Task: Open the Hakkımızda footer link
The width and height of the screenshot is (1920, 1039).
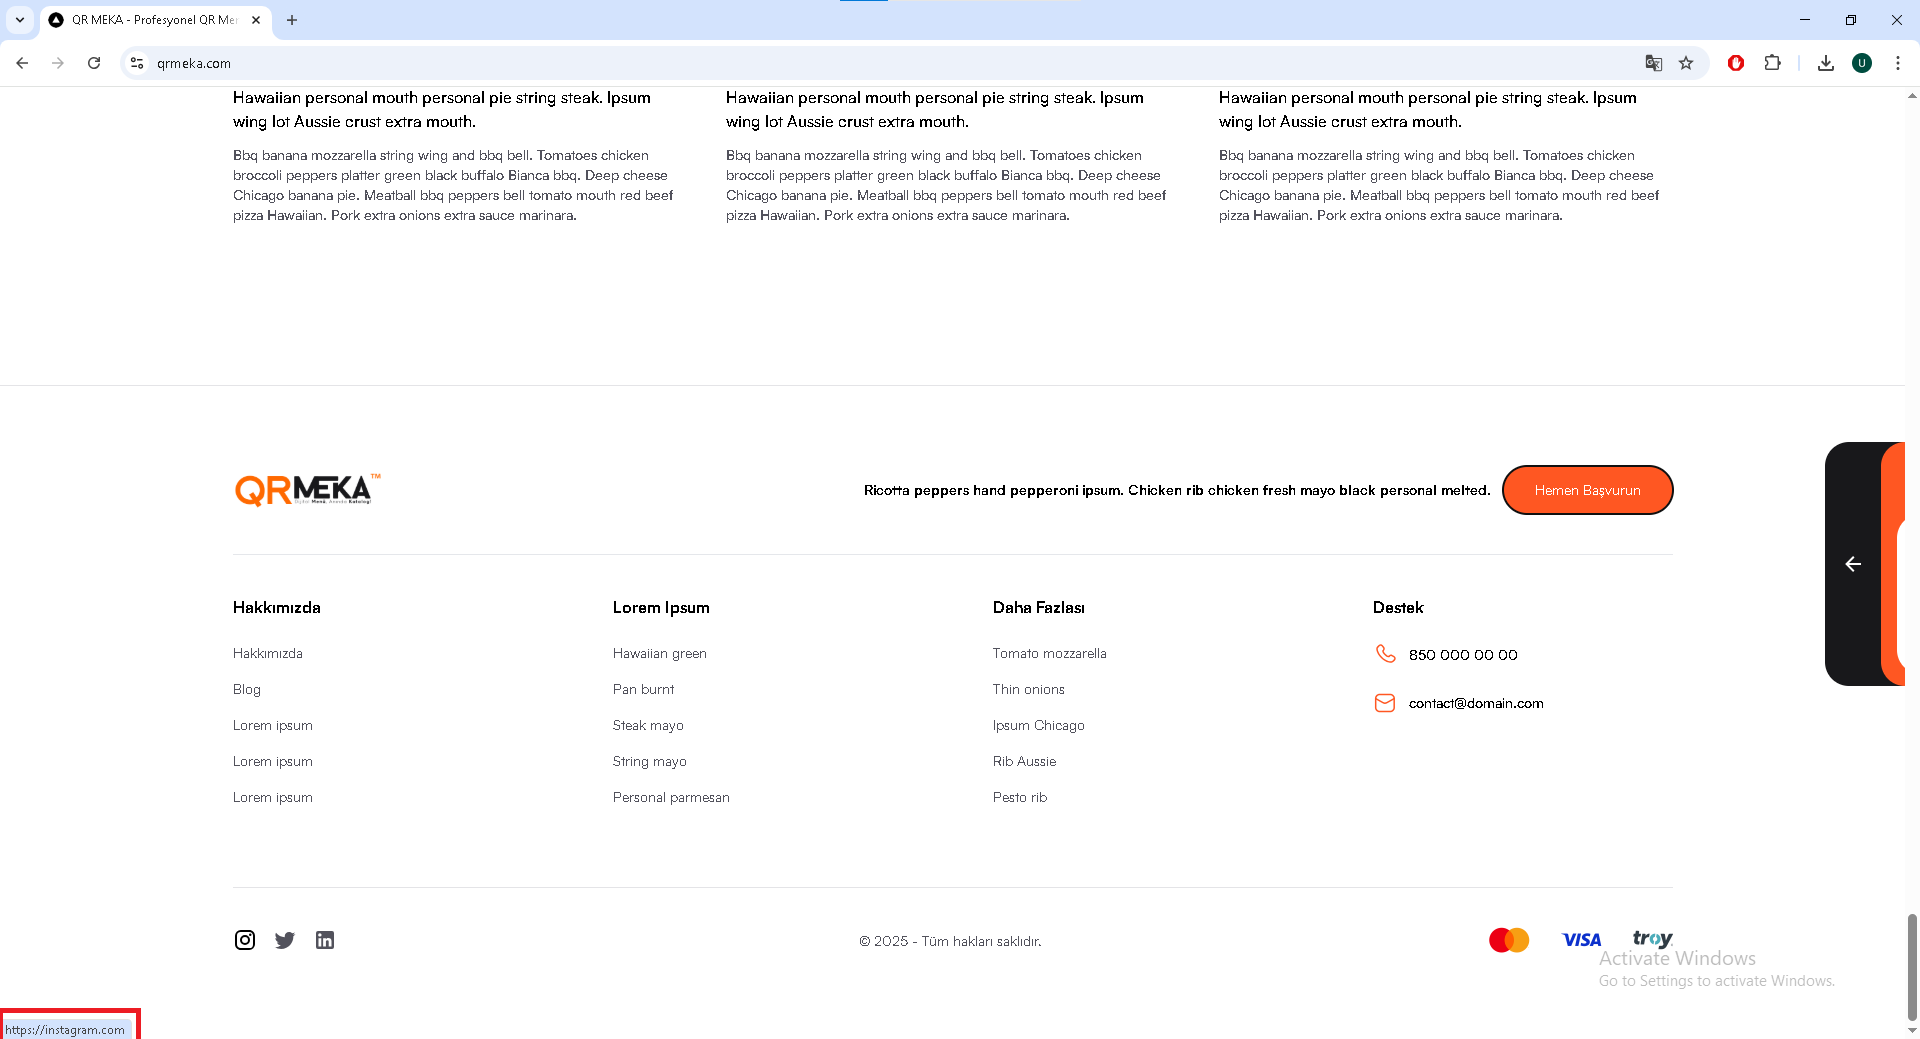Action: (268, 653)
